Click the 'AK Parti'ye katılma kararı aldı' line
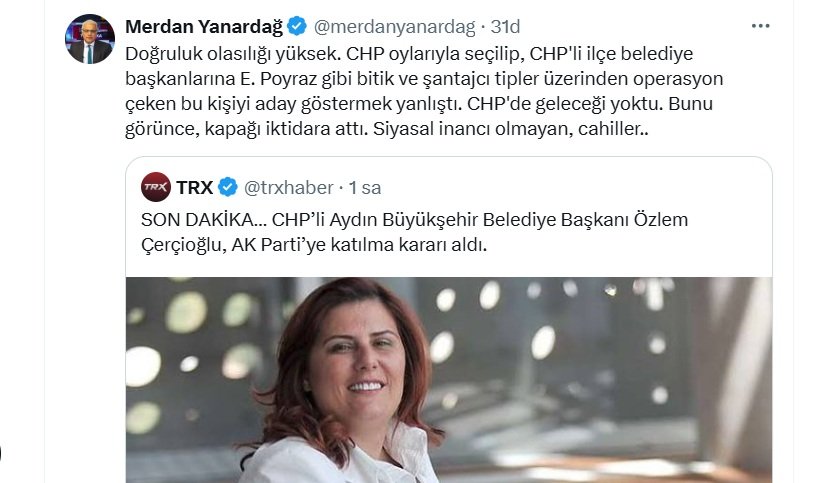 359,245
